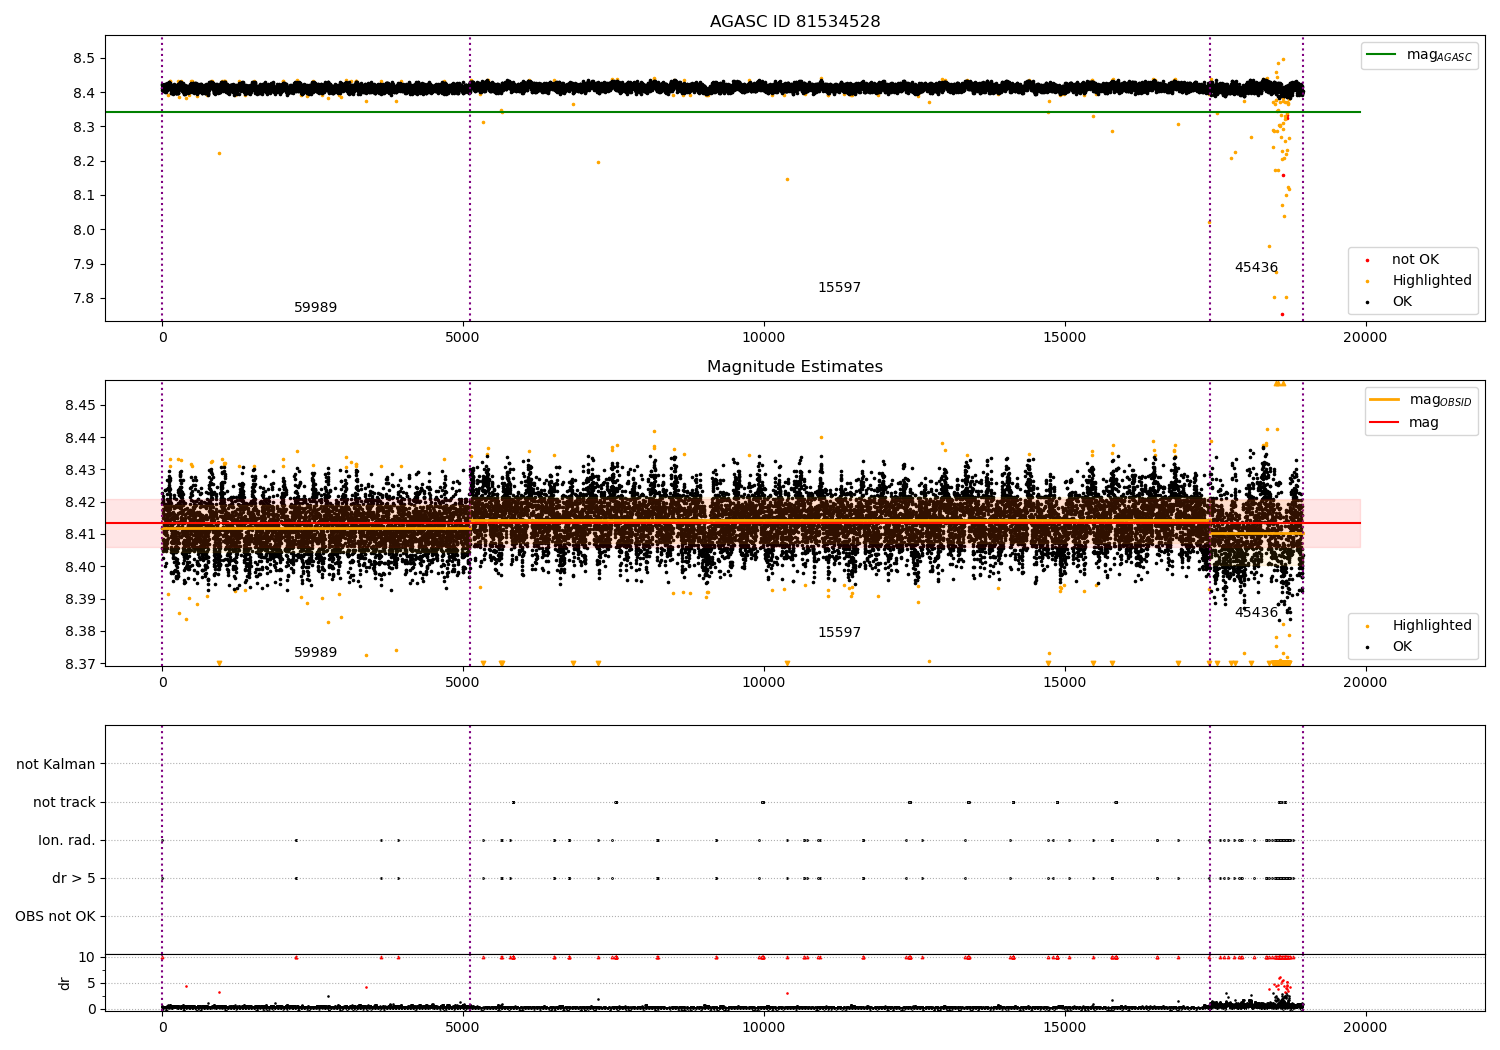
Task: Click y-axis tick 8.42 in Magnitude Estimates
Action: tap(80, 503)
